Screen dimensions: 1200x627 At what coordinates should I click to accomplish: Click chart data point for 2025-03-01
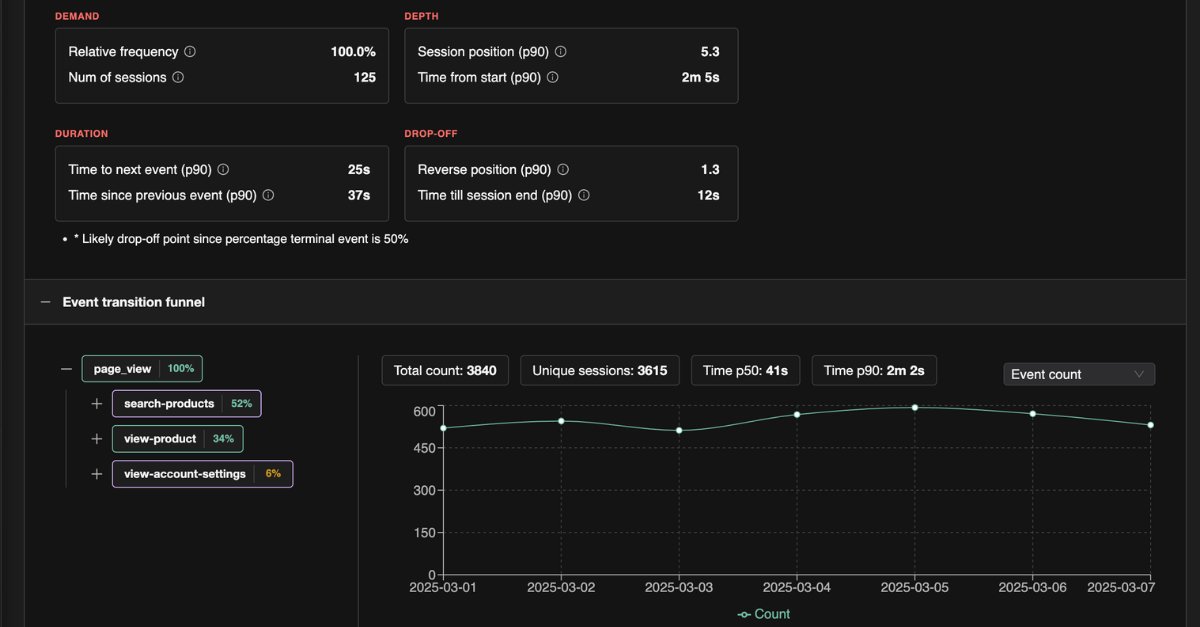pyautogui.click(x=443, y=428)
